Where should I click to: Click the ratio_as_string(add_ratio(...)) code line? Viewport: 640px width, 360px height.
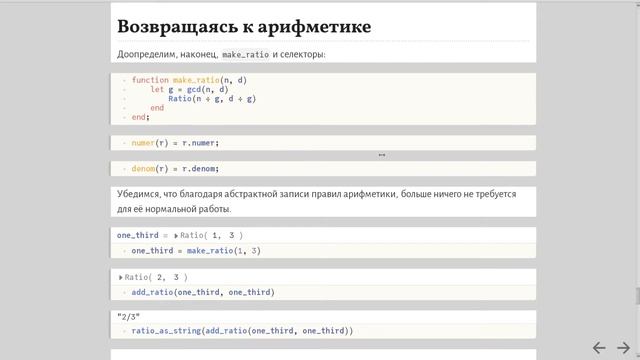(x=242, y=331)
